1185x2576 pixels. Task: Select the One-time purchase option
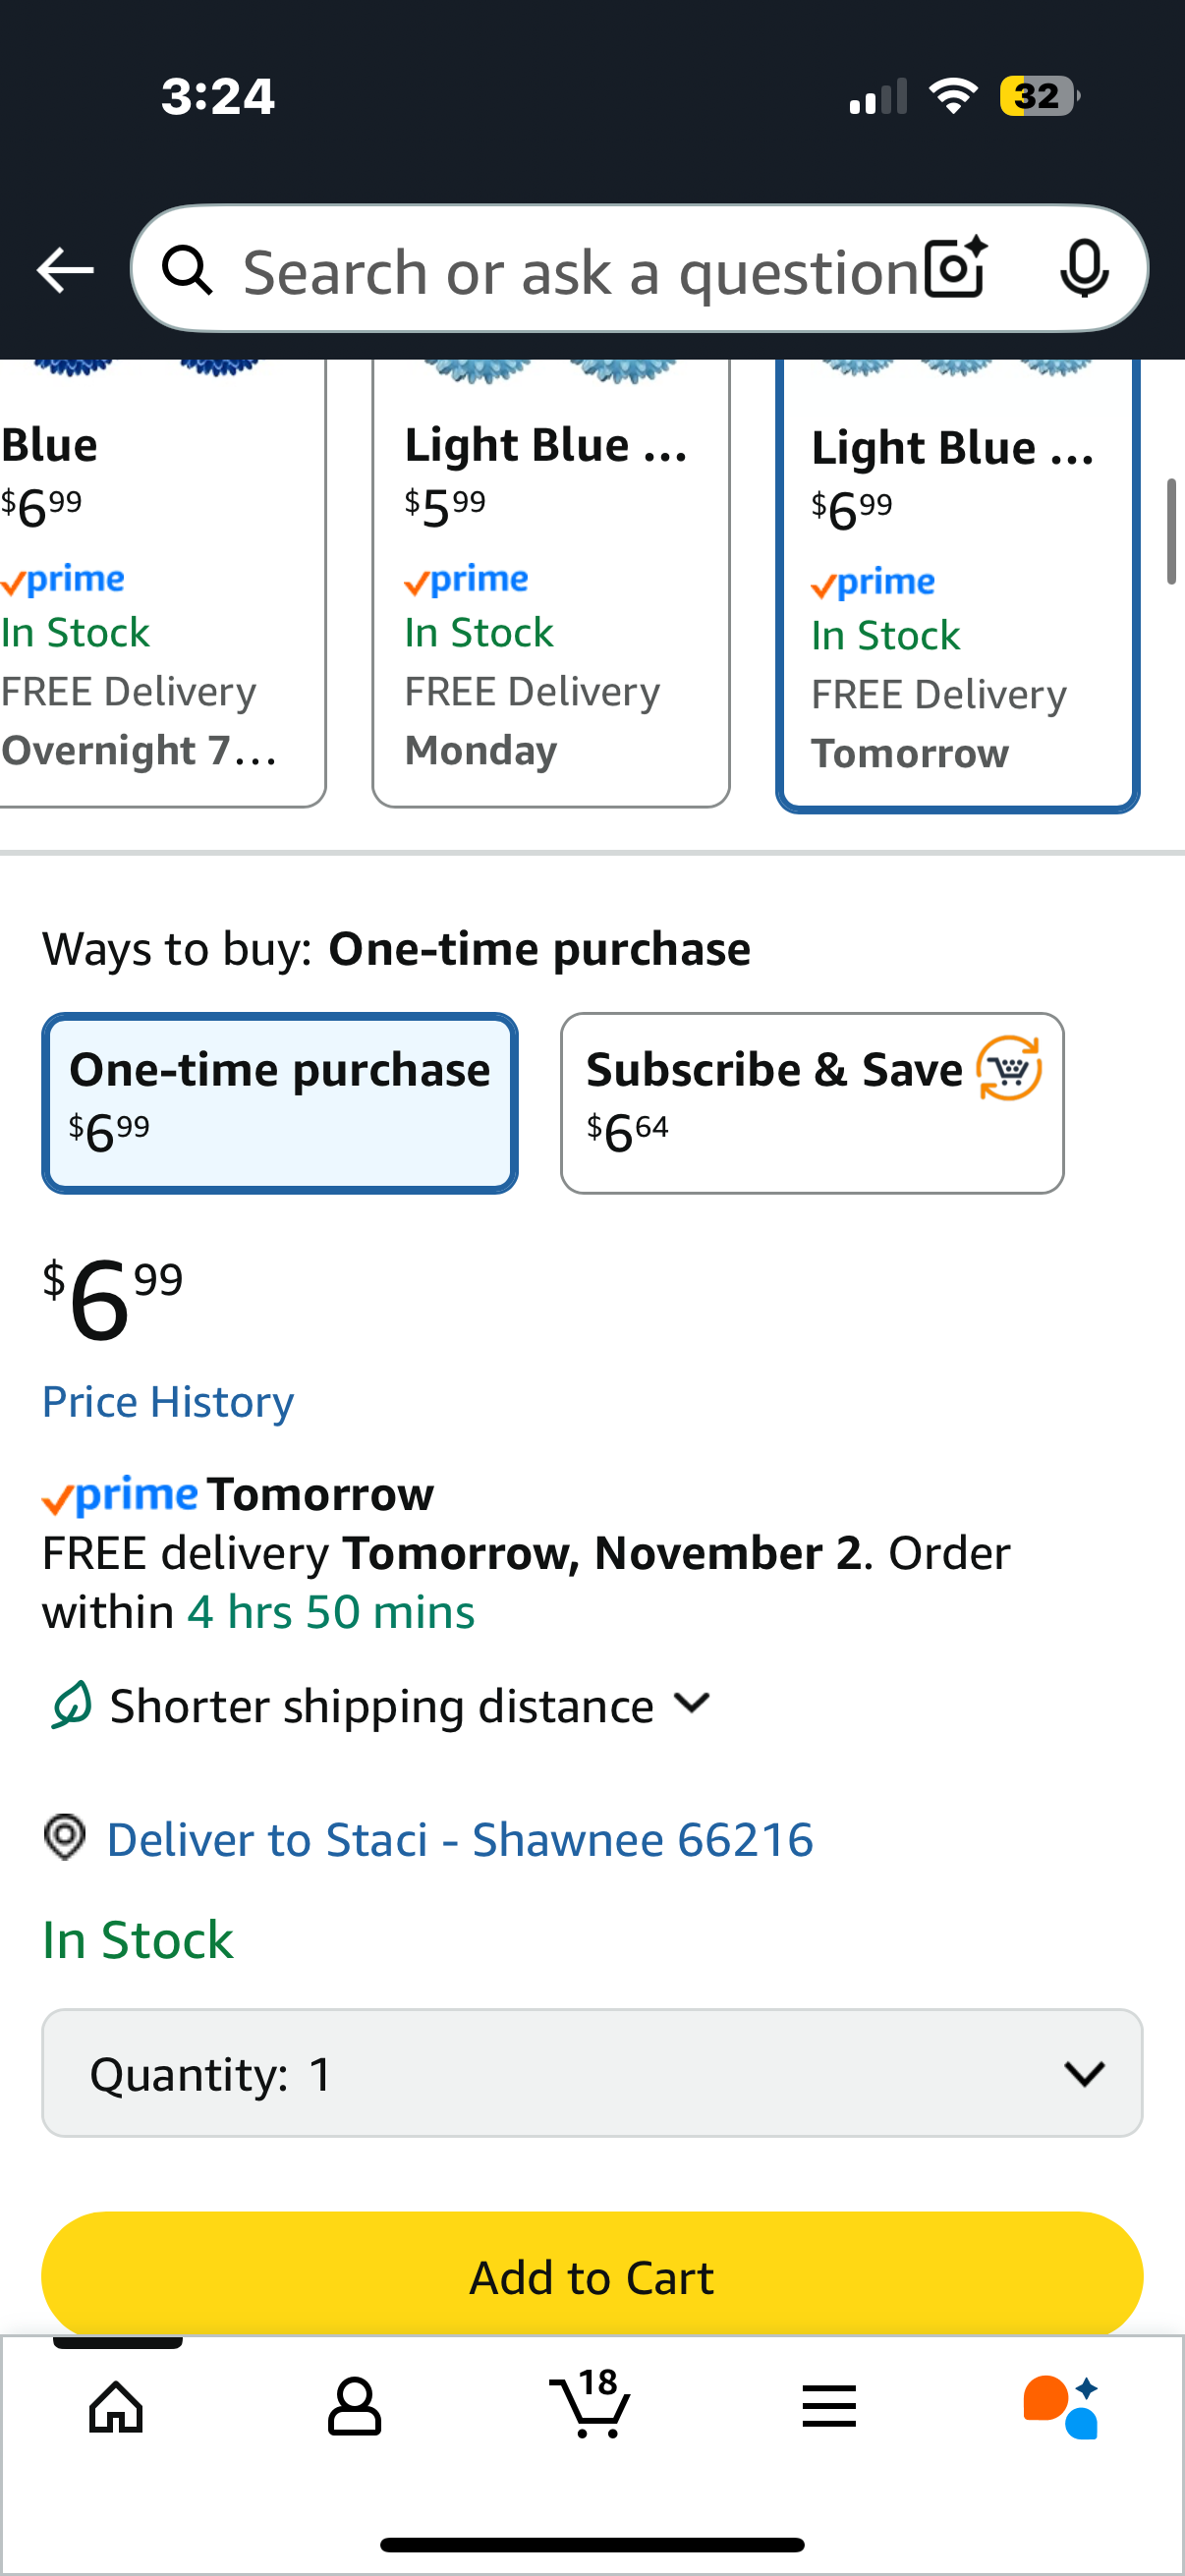coord(280,1102)
